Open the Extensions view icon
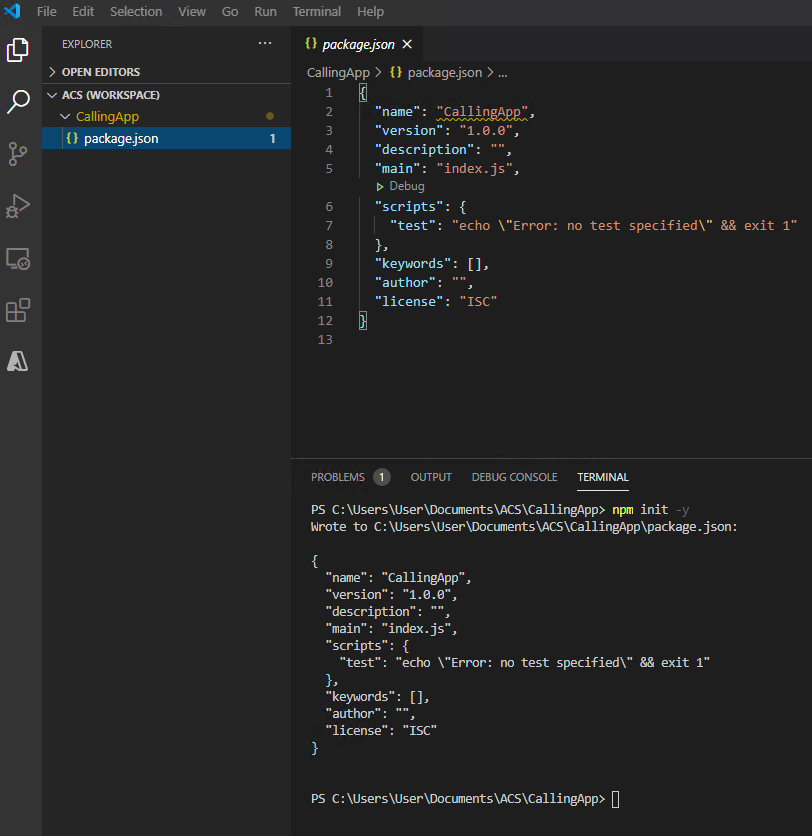This screenshot has height=836, width=812. (18, 311)
